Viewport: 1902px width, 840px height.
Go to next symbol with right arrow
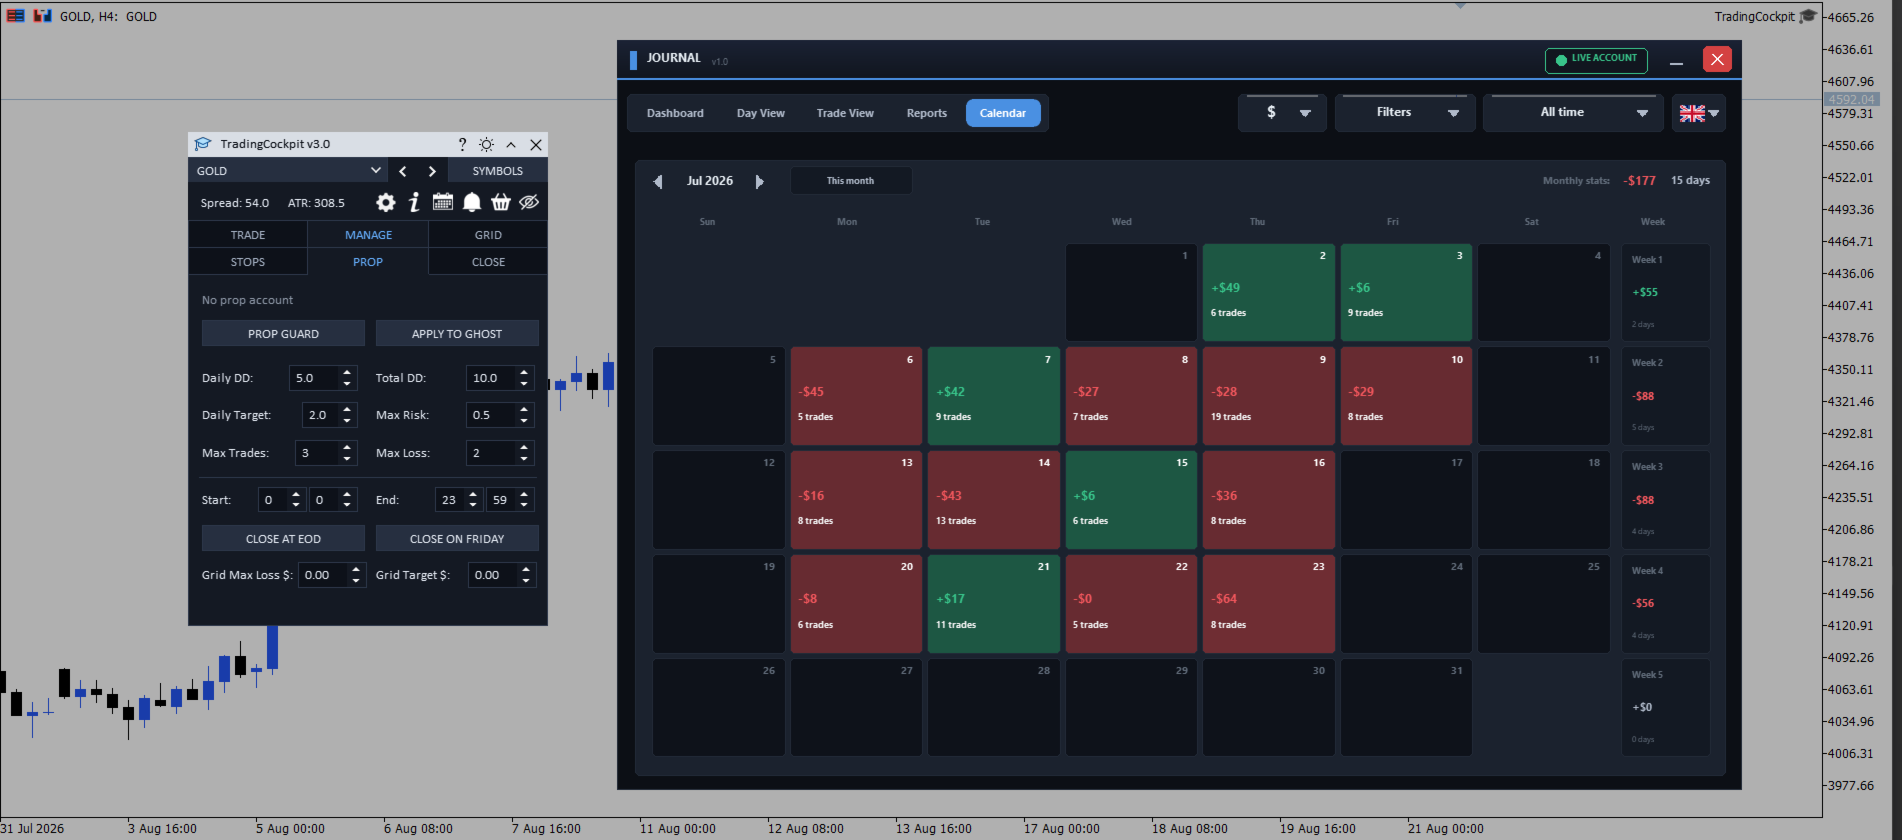point(432,171)
